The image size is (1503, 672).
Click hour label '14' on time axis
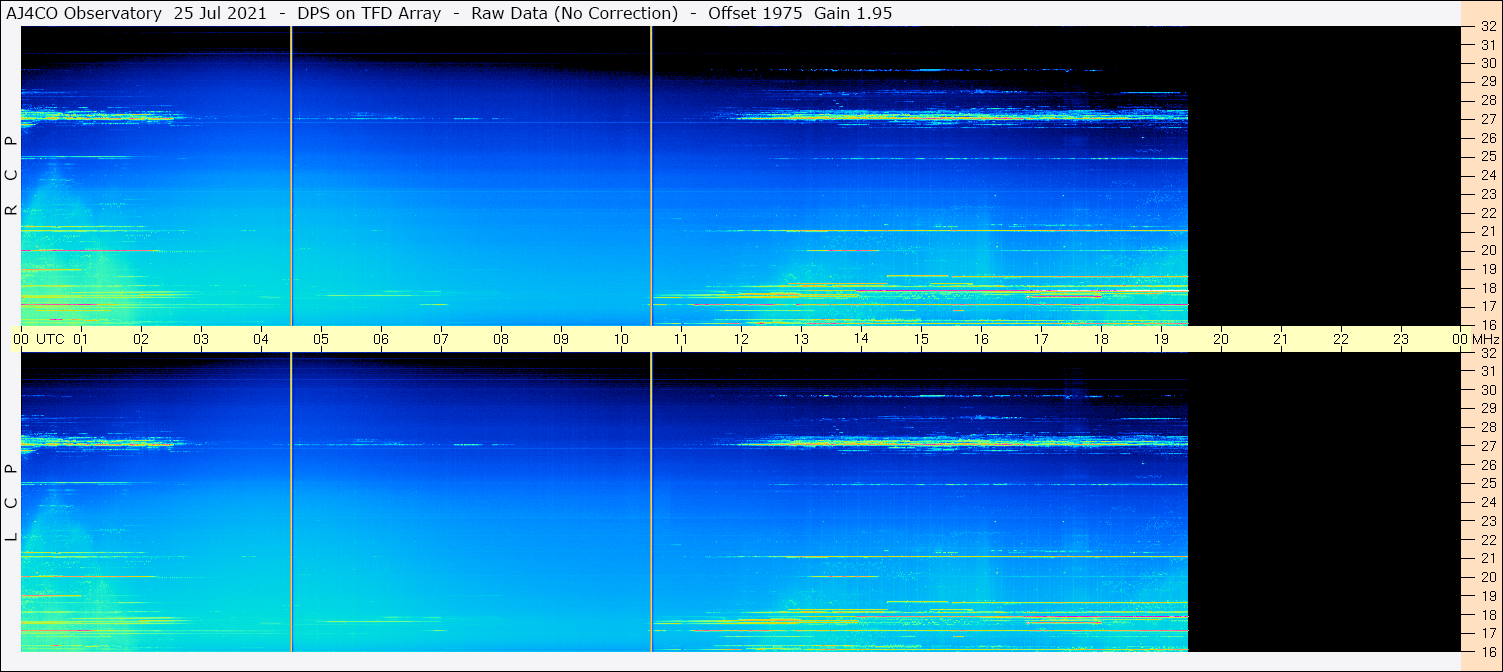point(861,339)
